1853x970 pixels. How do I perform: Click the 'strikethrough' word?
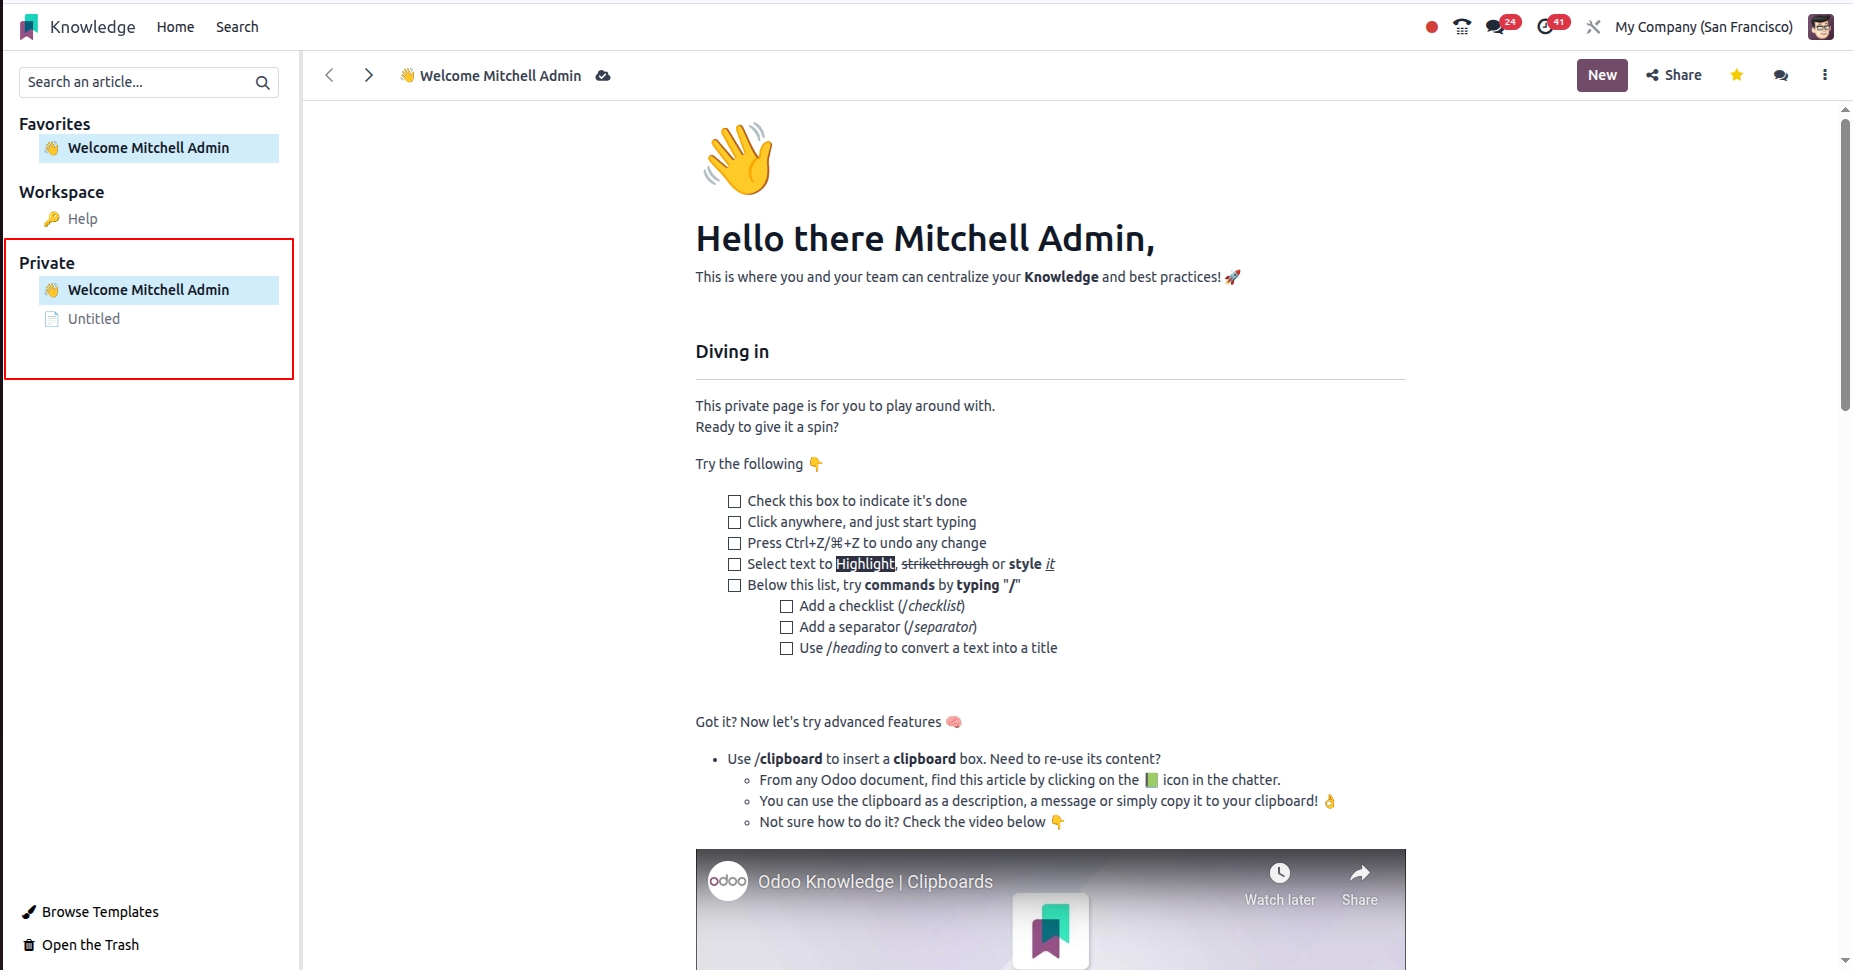pos(944,564)
